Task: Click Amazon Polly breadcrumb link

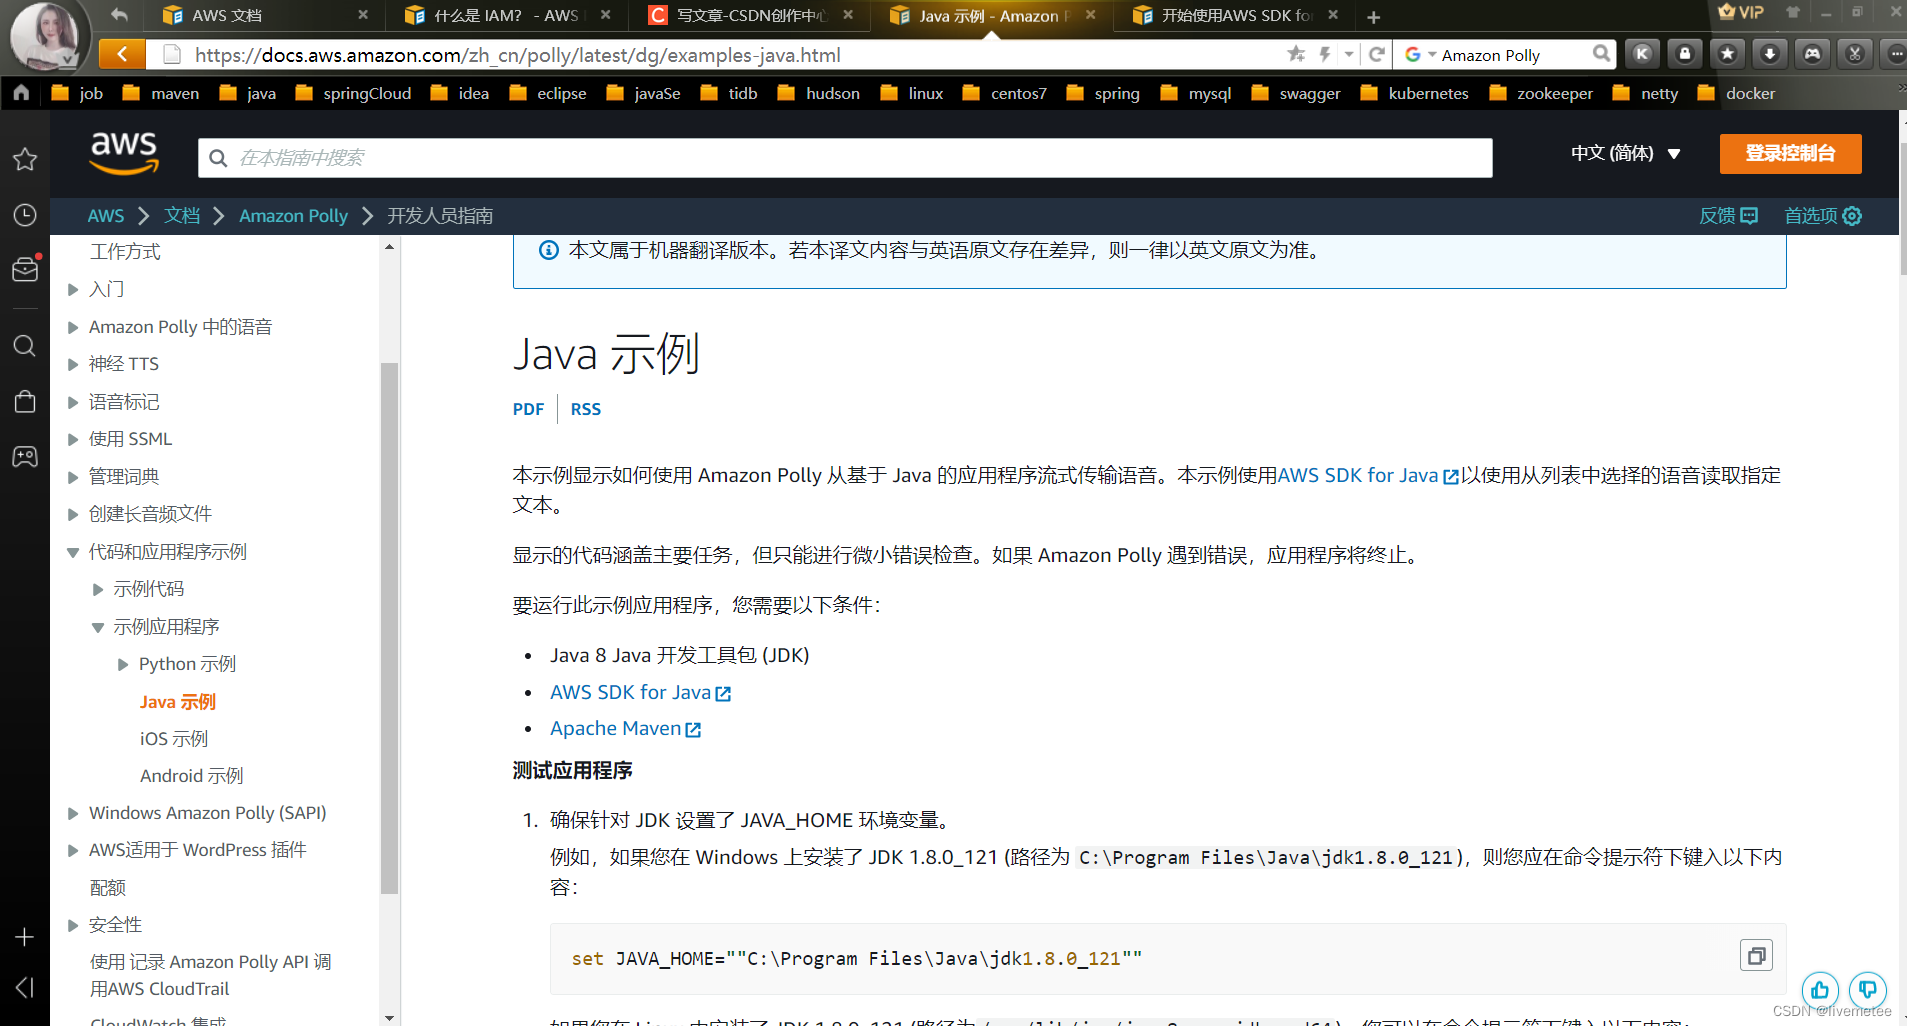Action: 293,216
